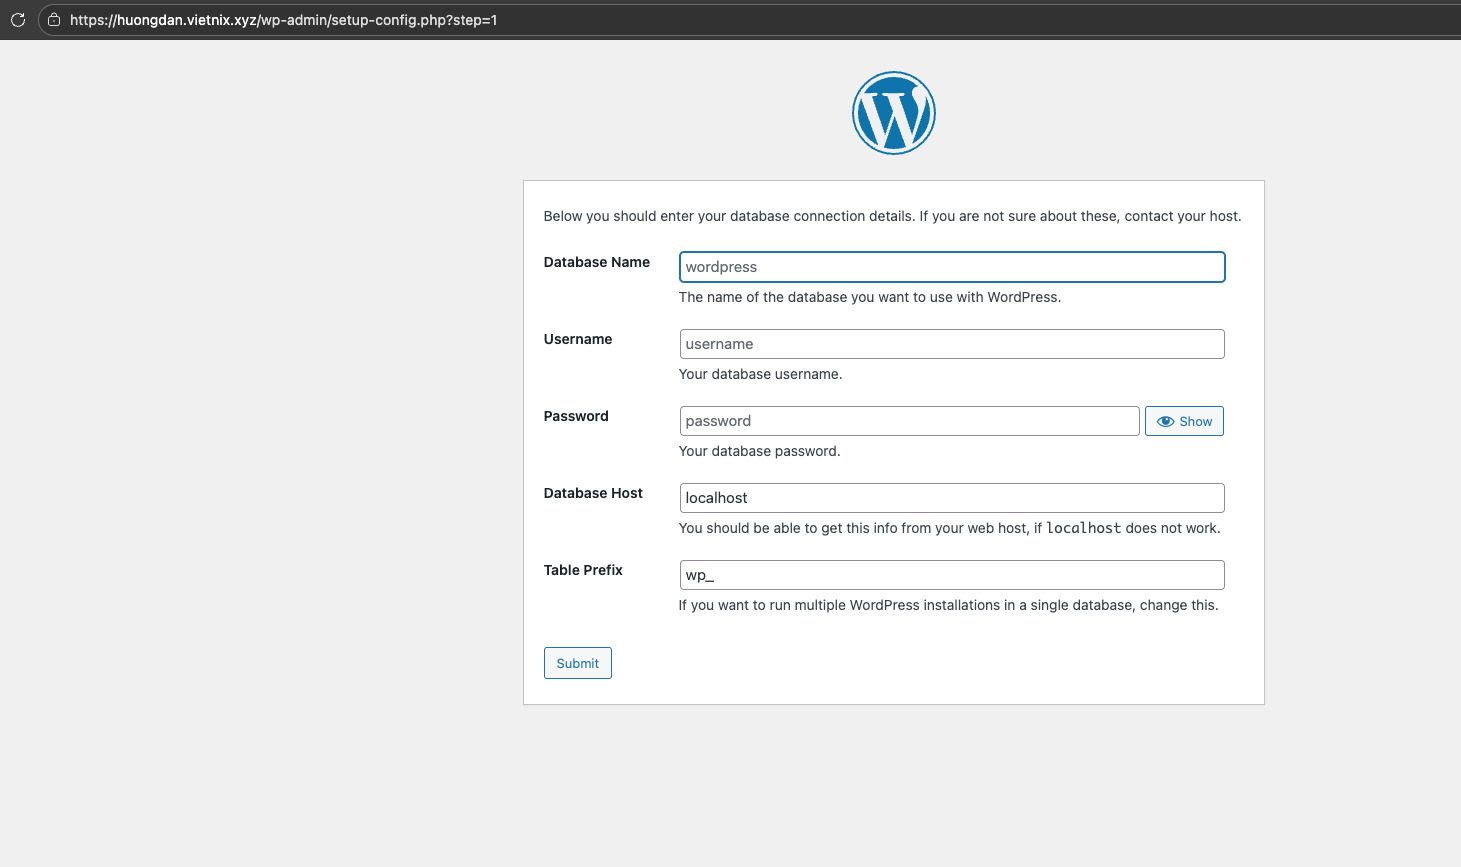Click the monospace "localhost" word in hint
The height and width of the screenshot is (867, 1461).
tap(1083, 528)
